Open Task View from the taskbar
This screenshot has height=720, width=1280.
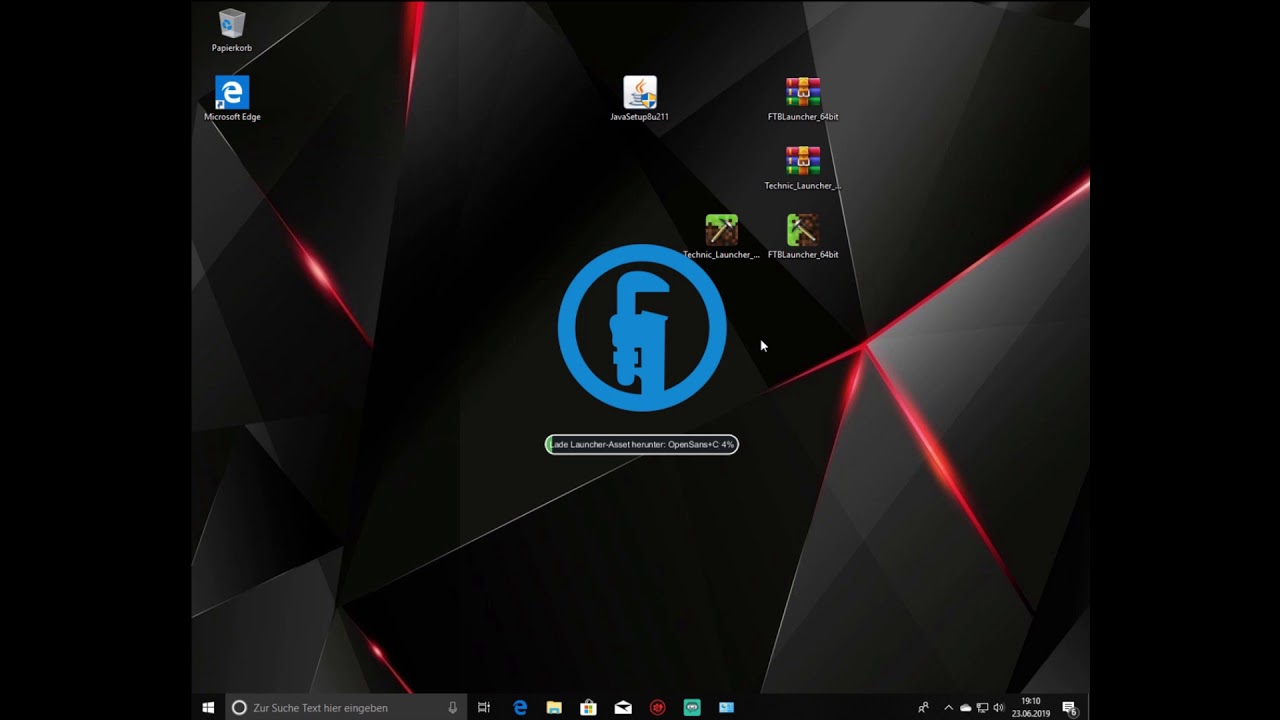pos(484,707)
